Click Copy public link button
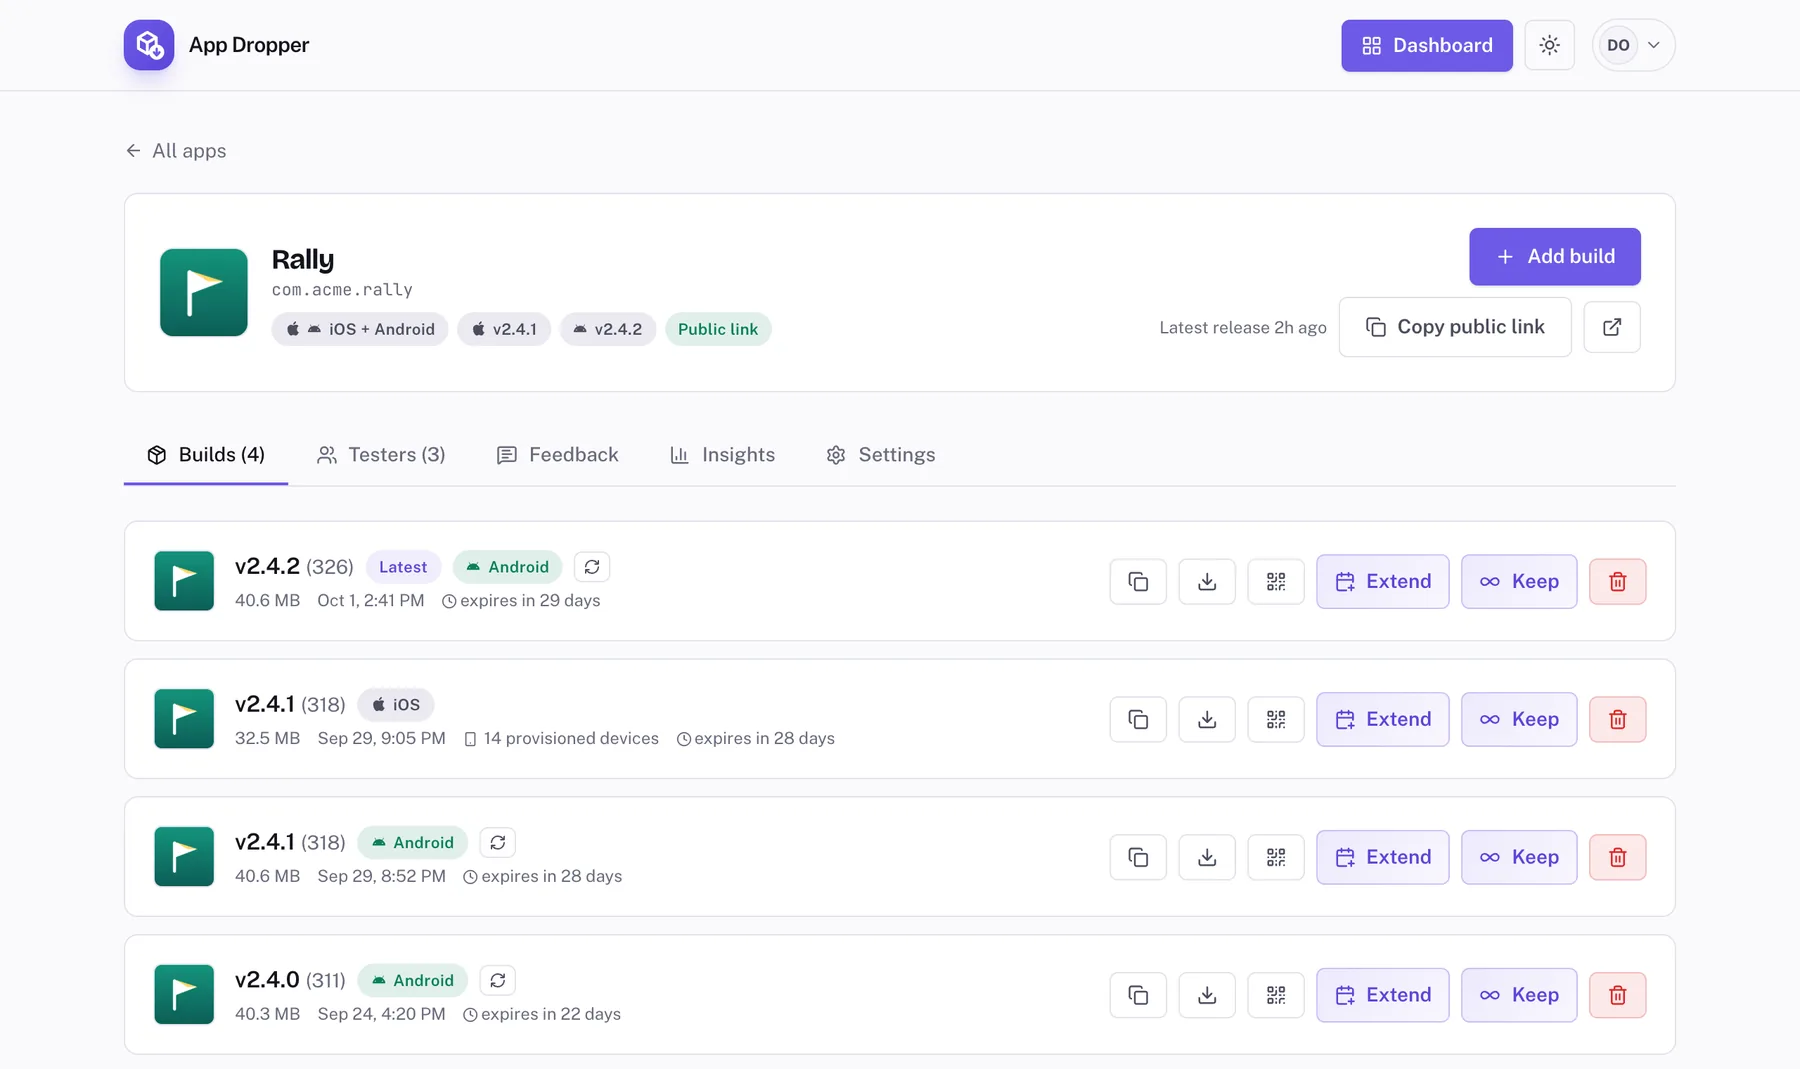1800x1069 pixels. click(1455, 327)
